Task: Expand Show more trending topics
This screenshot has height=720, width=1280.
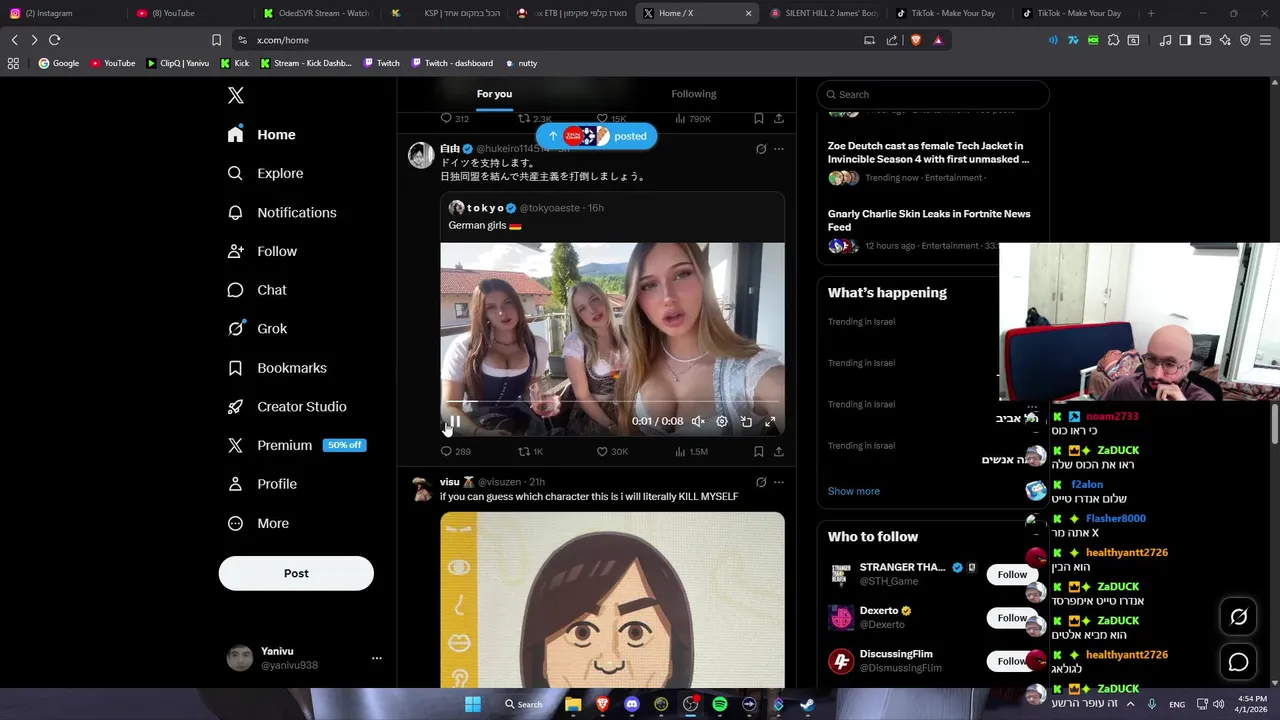Action: tap(854, 491)
